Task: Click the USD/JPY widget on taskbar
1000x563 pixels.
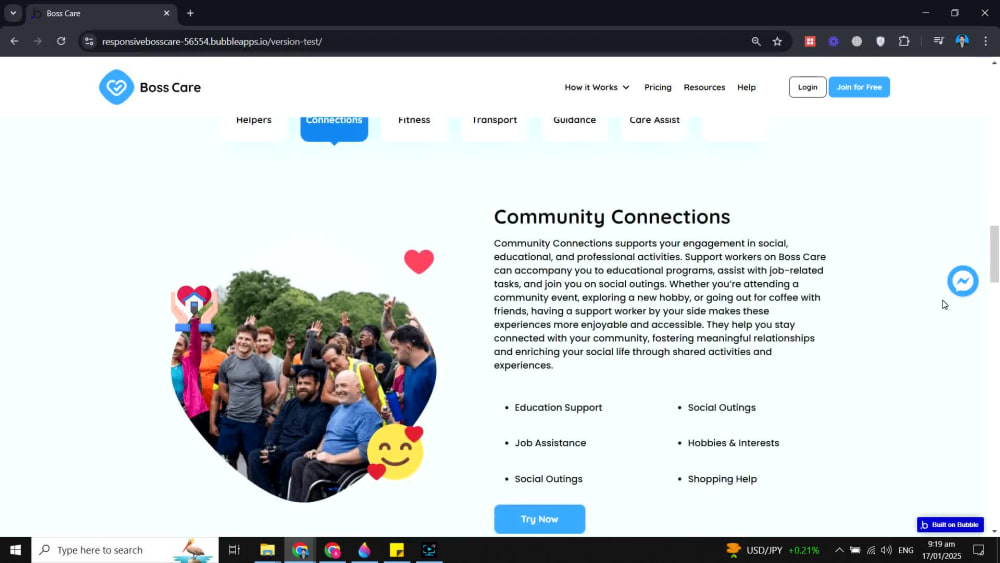Action: coord(773,550)
